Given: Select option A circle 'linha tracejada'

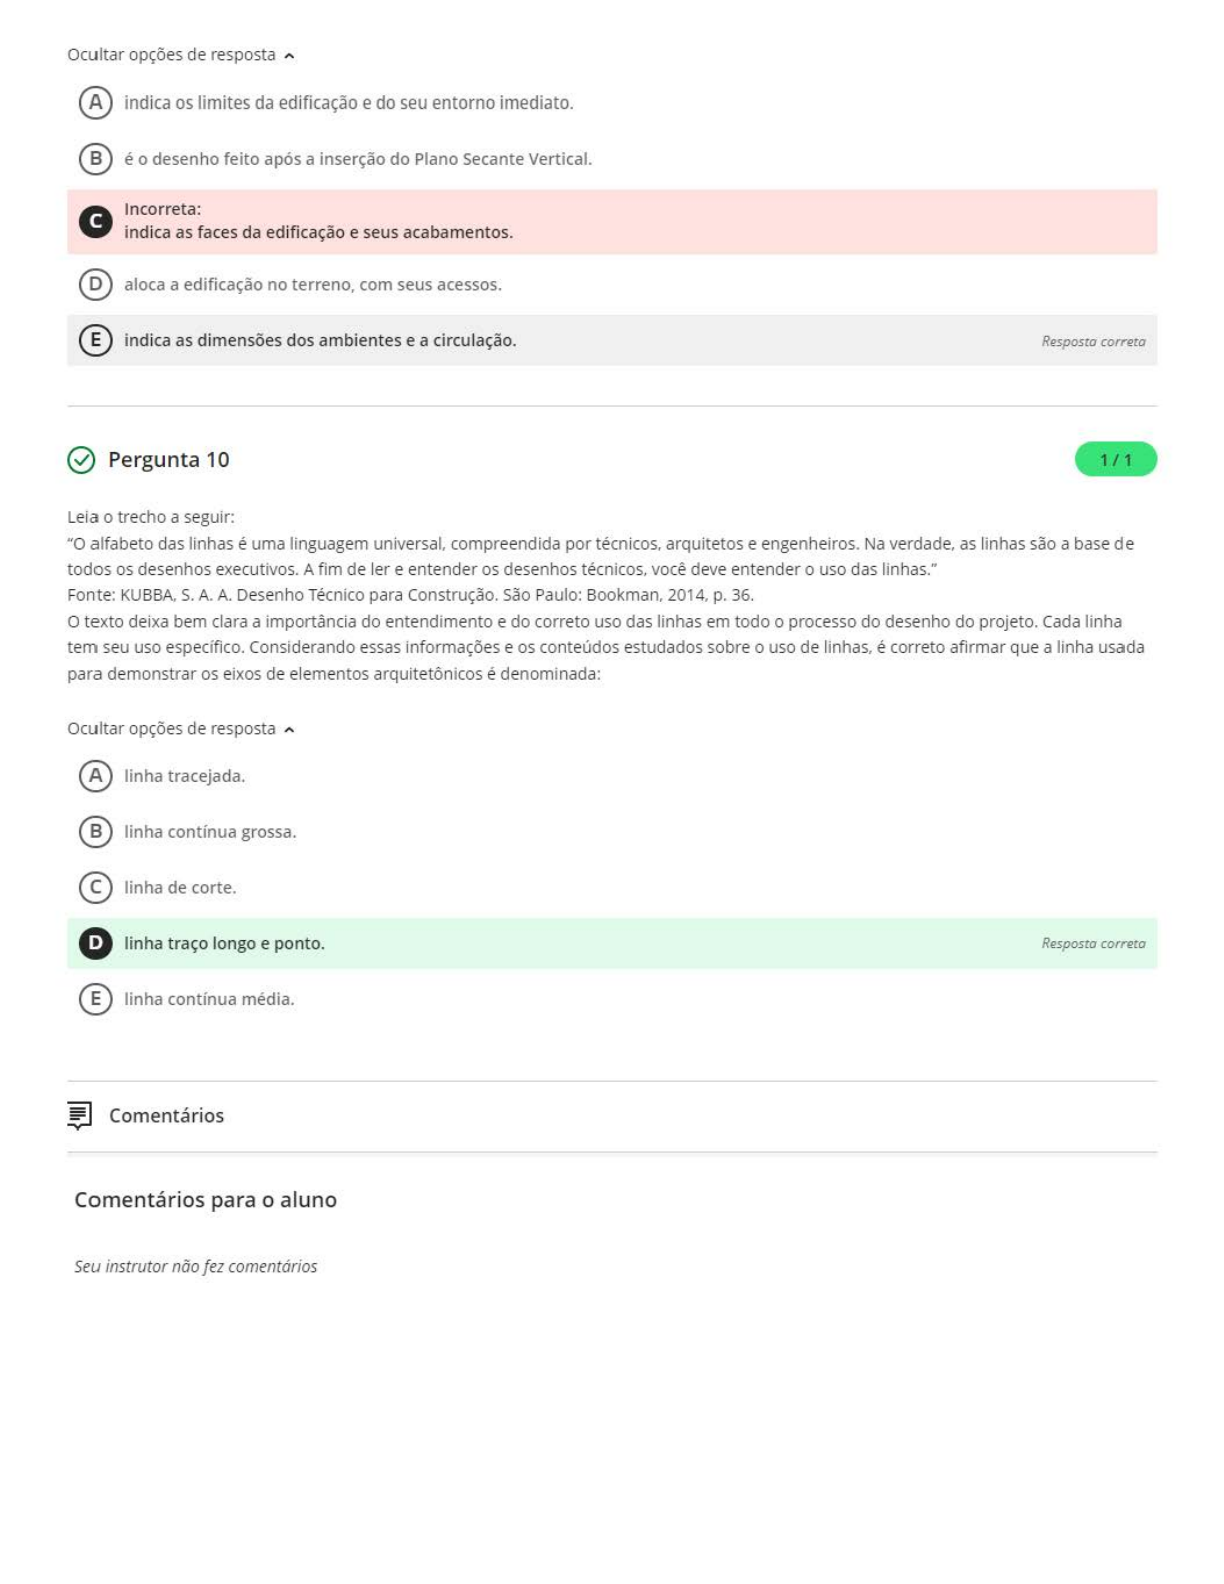Looking at the screenshot, I should (x=95, y=776).
